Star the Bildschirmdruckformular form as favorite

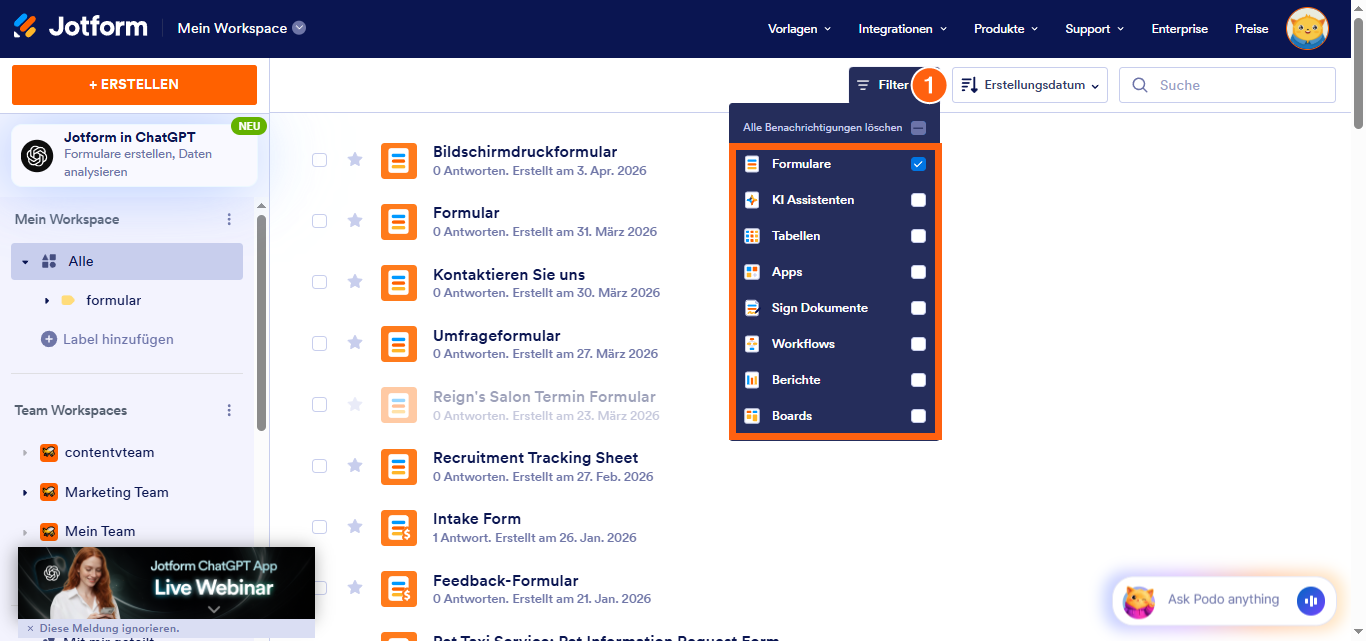(354, 159)
